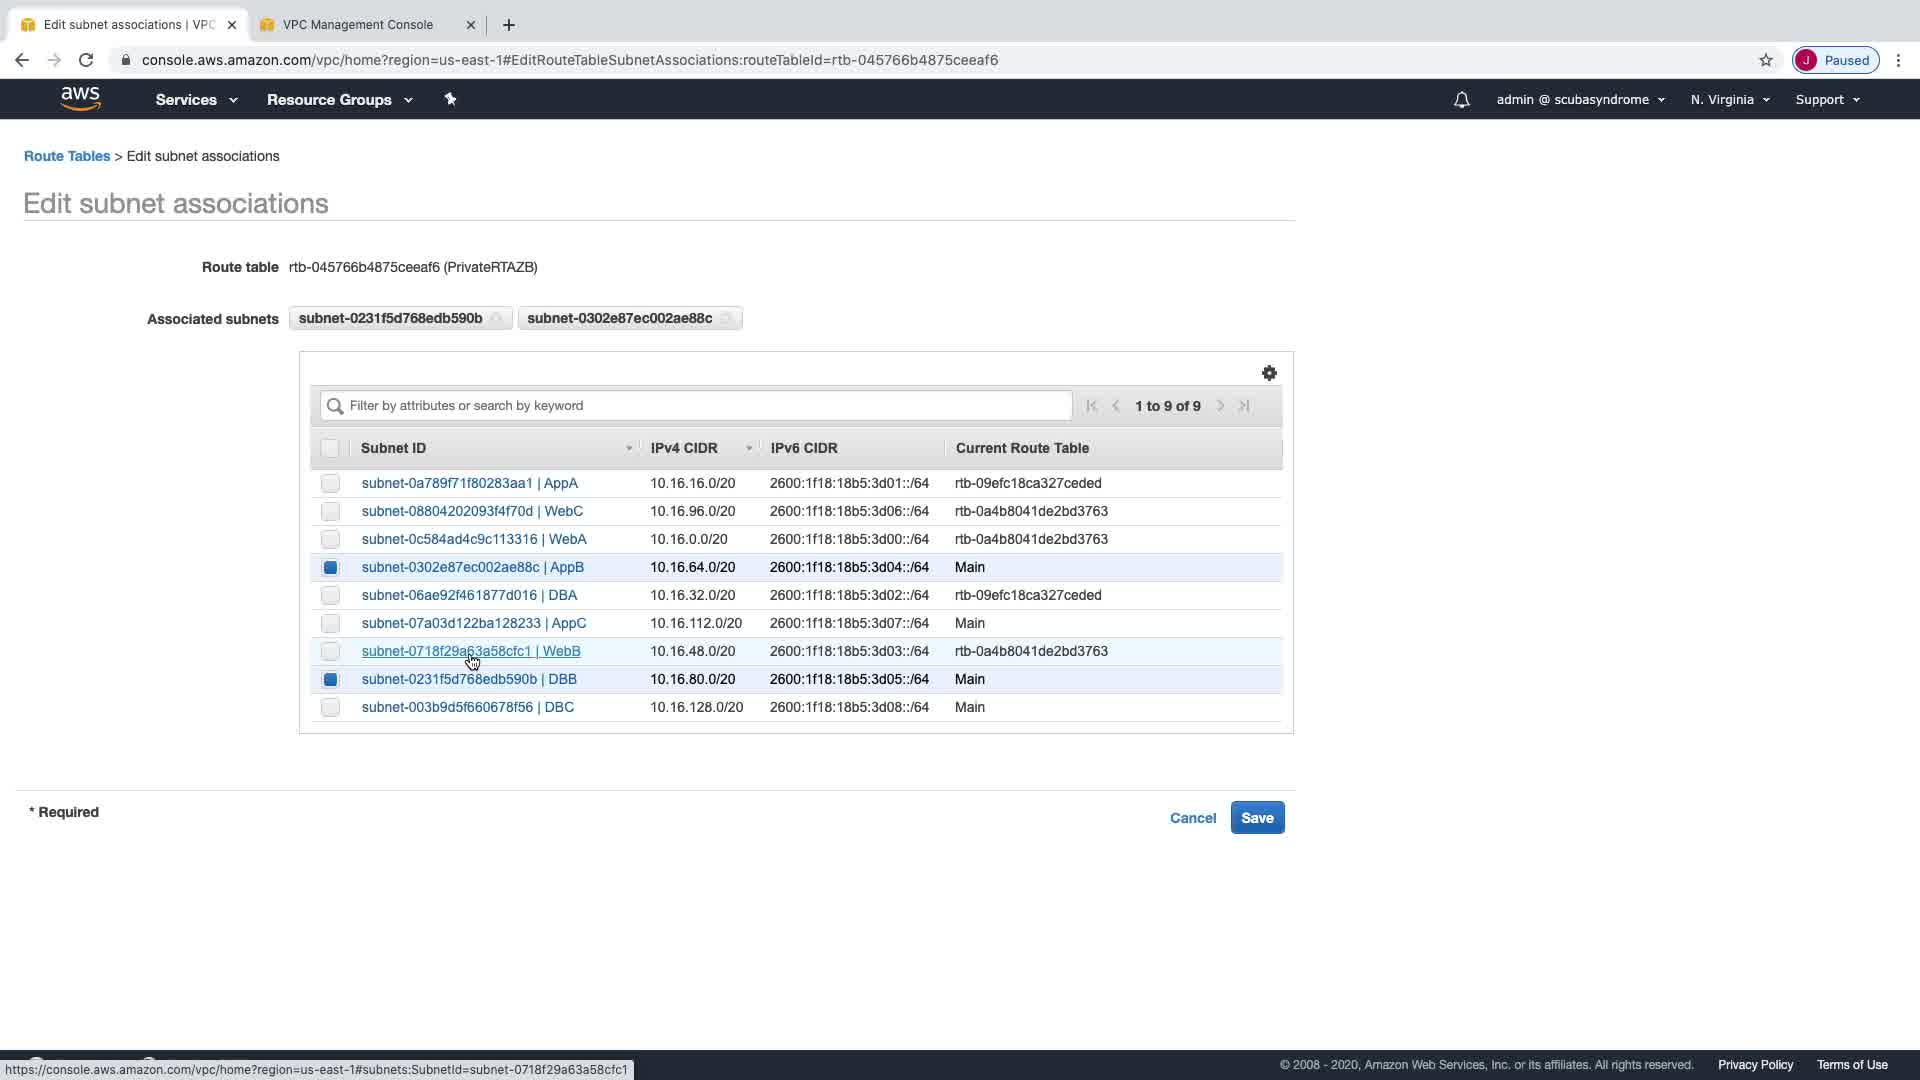Bookmark this page with star icon
1920x1080 pixels.
(x=1765, y=60)
